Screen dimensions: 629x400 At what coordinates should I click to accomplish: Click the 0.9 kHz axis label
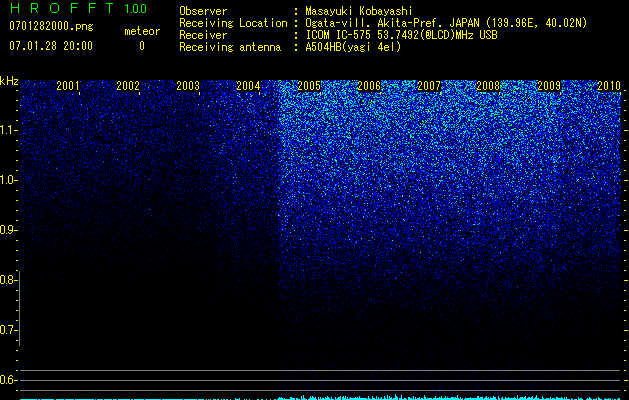pyautogui.click(x=9, y=230)
